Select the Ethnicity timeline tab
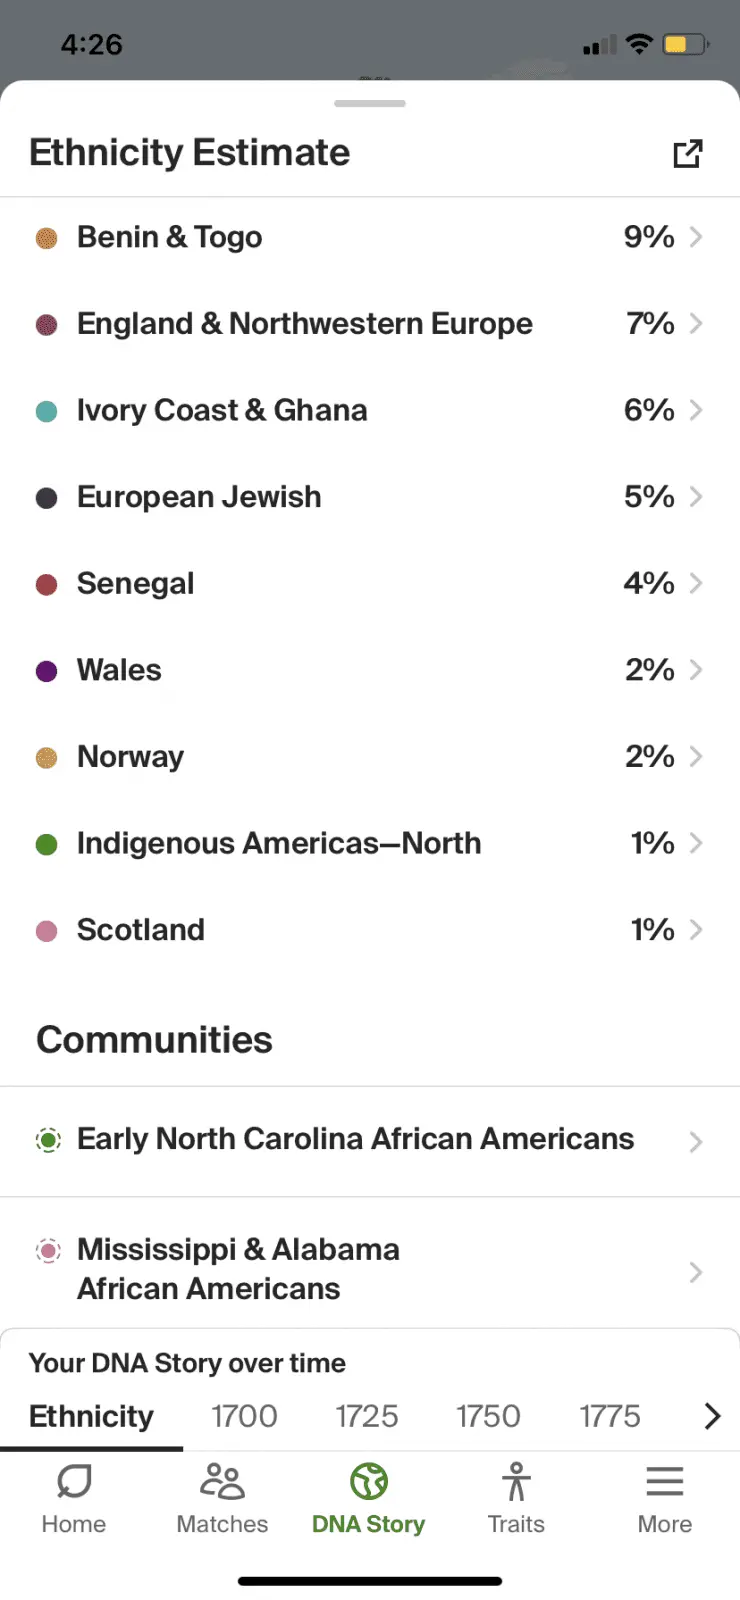740x1600 pixels. click(91, 1416)
